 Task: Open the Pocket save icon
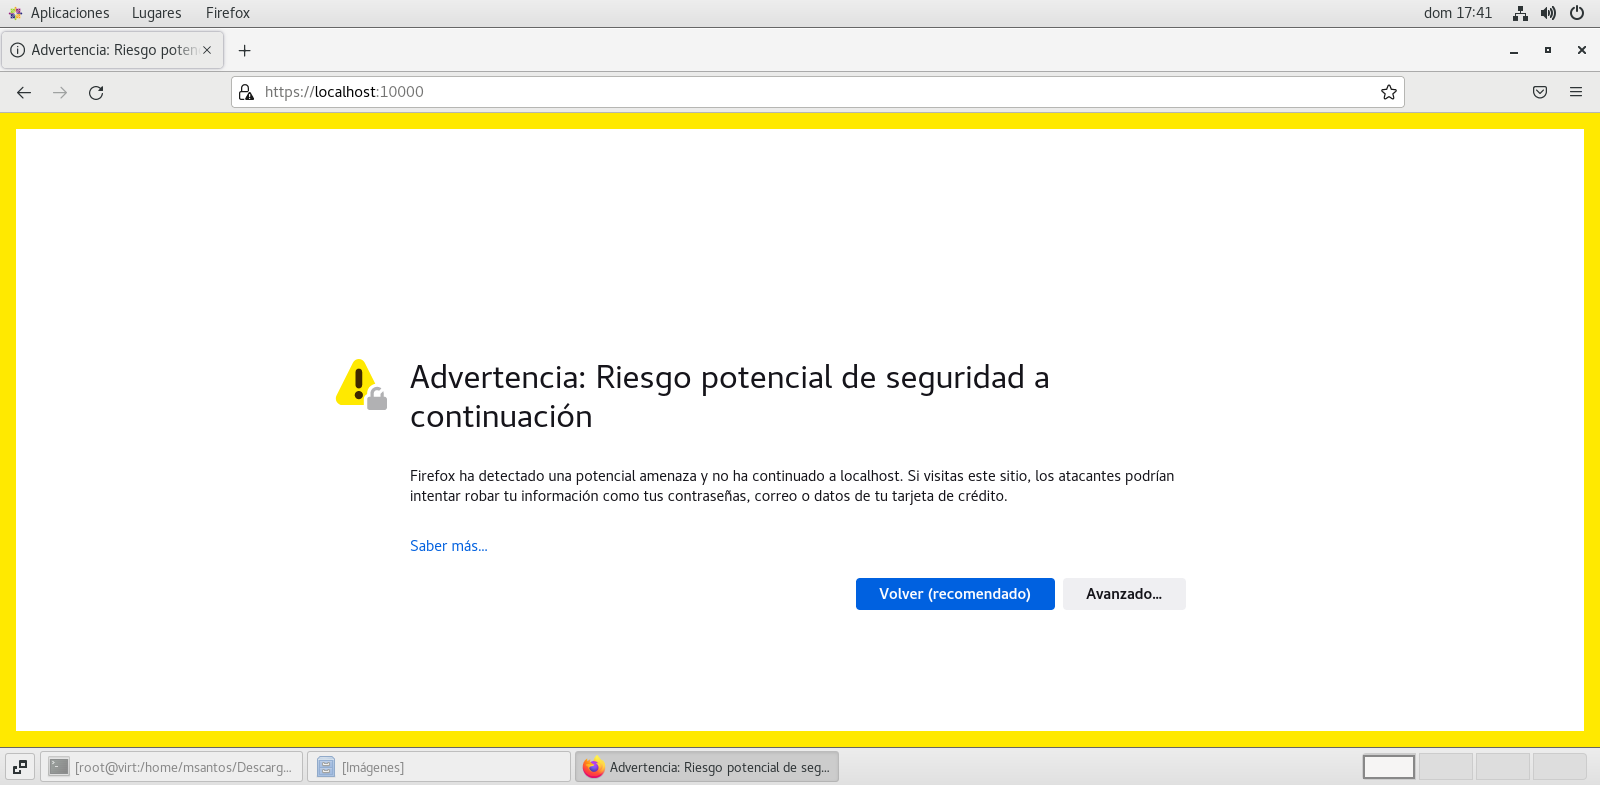coord(1540,92)
